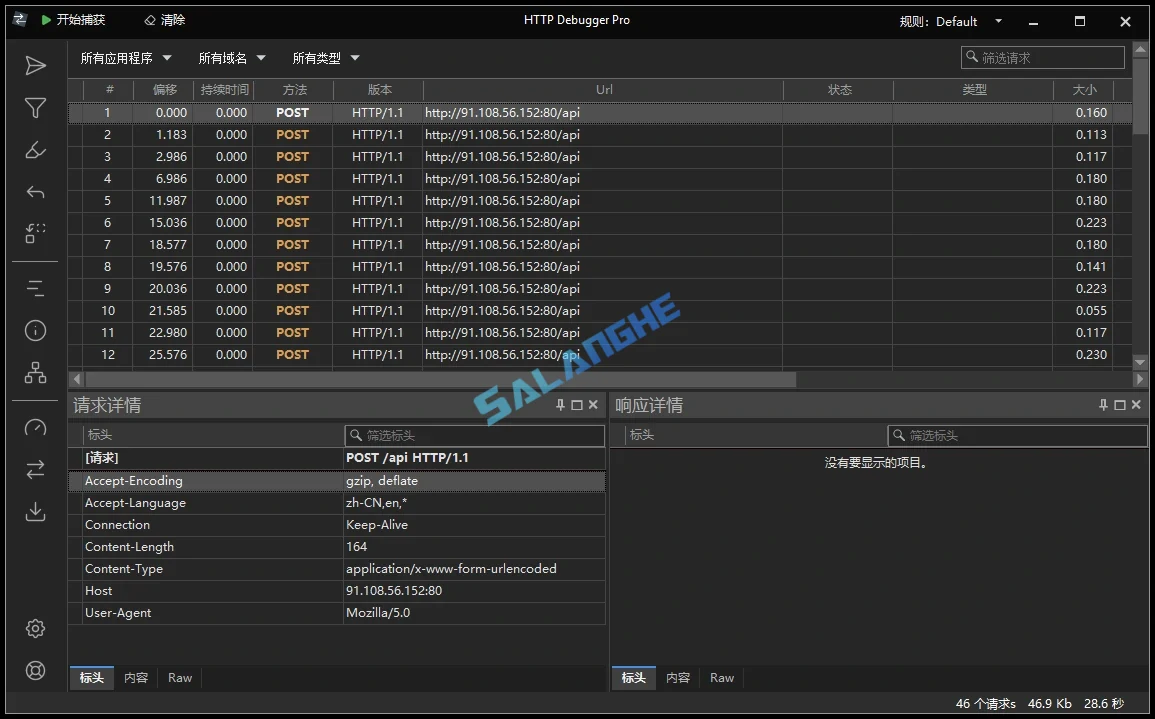
Task: Open the filter funnel icon in sidebar
Action: click(35, 108)
